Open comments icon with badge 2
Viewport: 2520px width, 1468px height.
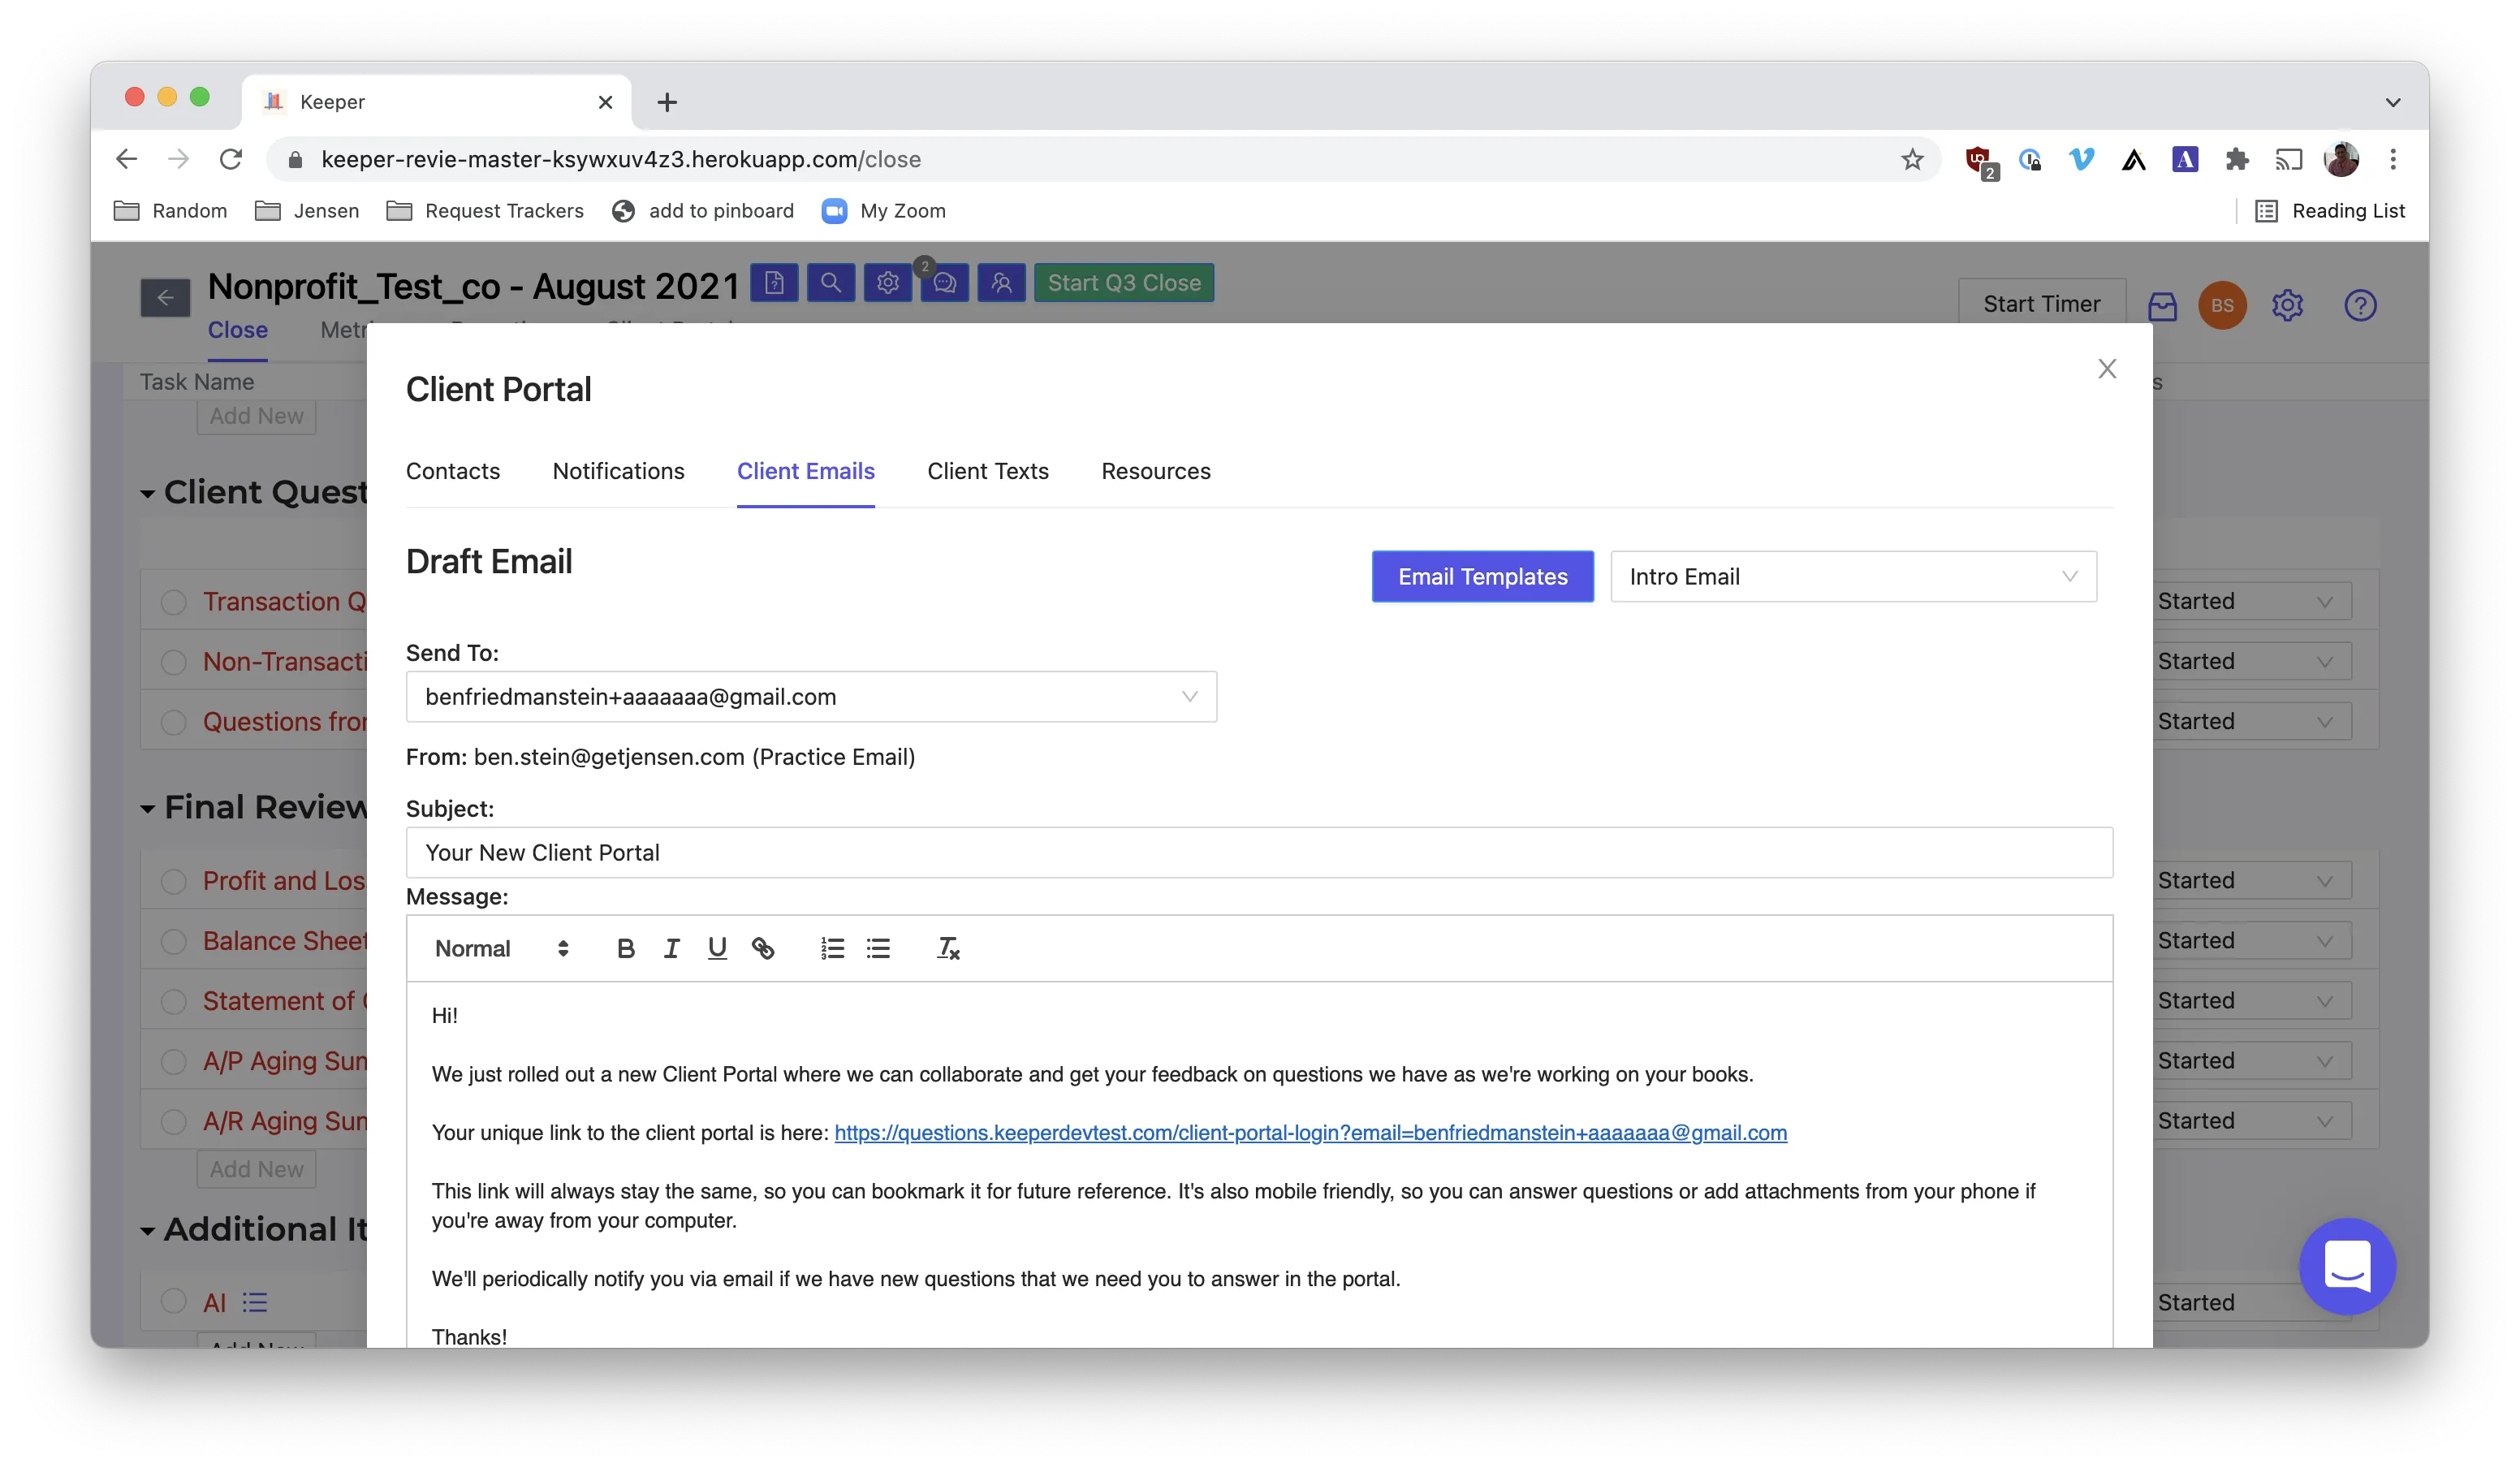point(945,283)
